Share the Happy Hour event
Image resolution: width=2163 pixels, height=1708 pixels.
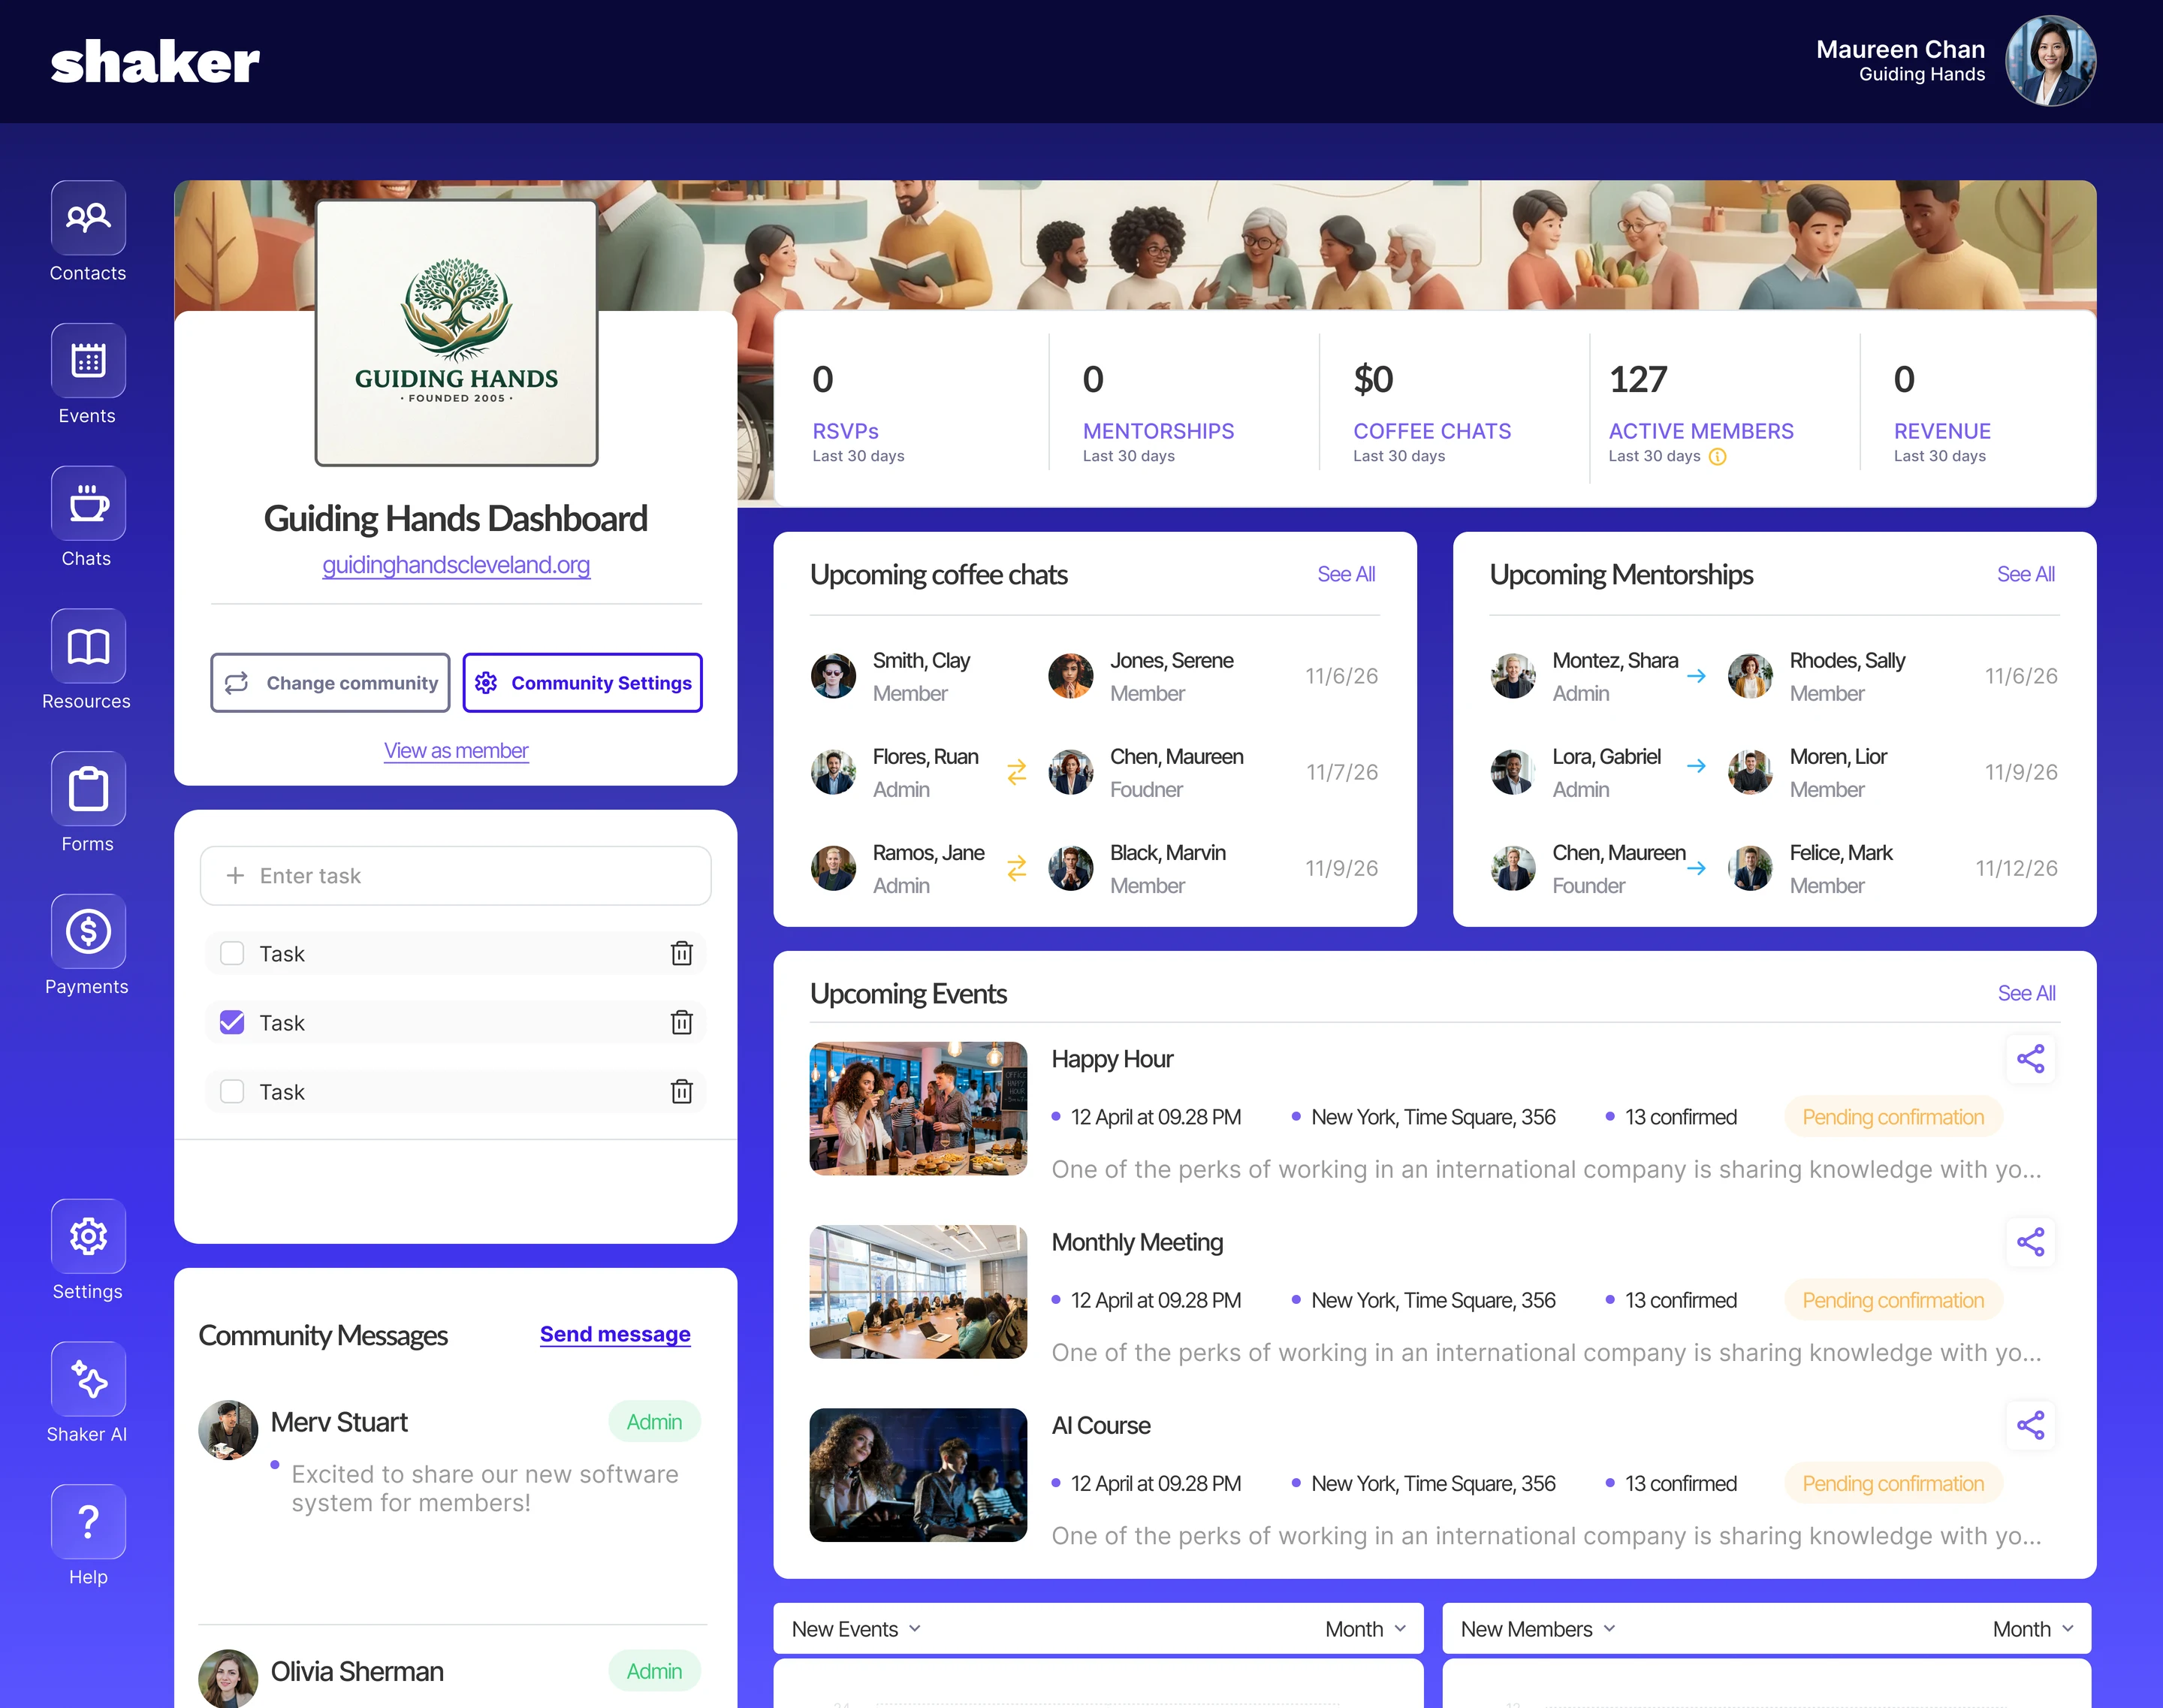pos(2030,1059)
